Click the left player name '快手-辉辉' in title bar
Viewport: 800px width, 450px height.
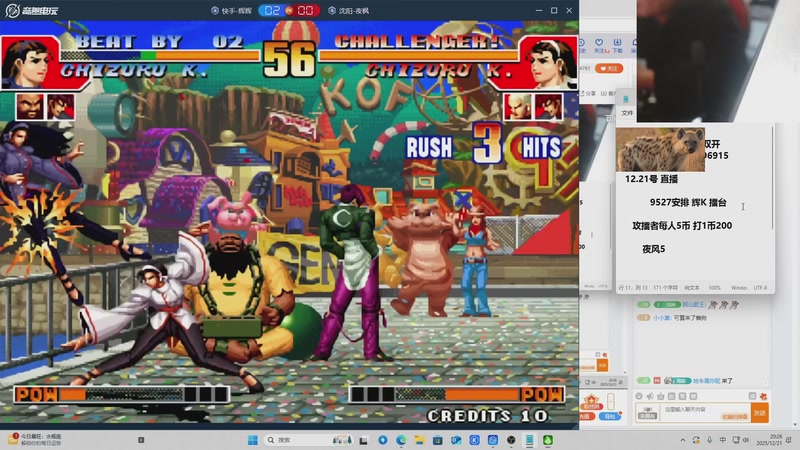click(233, 10)
